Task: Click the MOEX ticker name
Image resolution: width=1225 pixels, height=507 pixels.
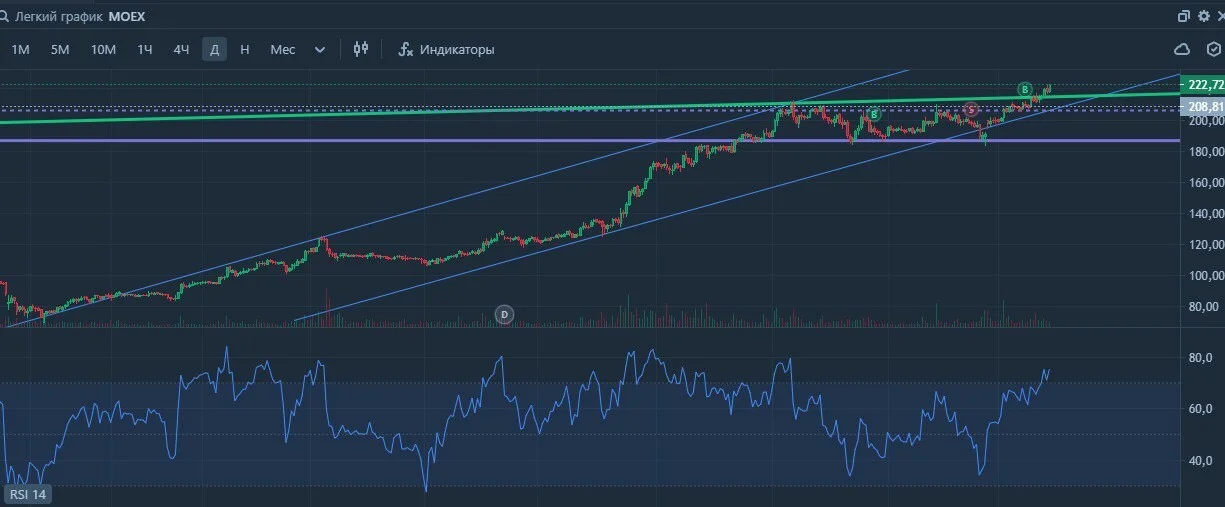Action: tap(127, 17)
